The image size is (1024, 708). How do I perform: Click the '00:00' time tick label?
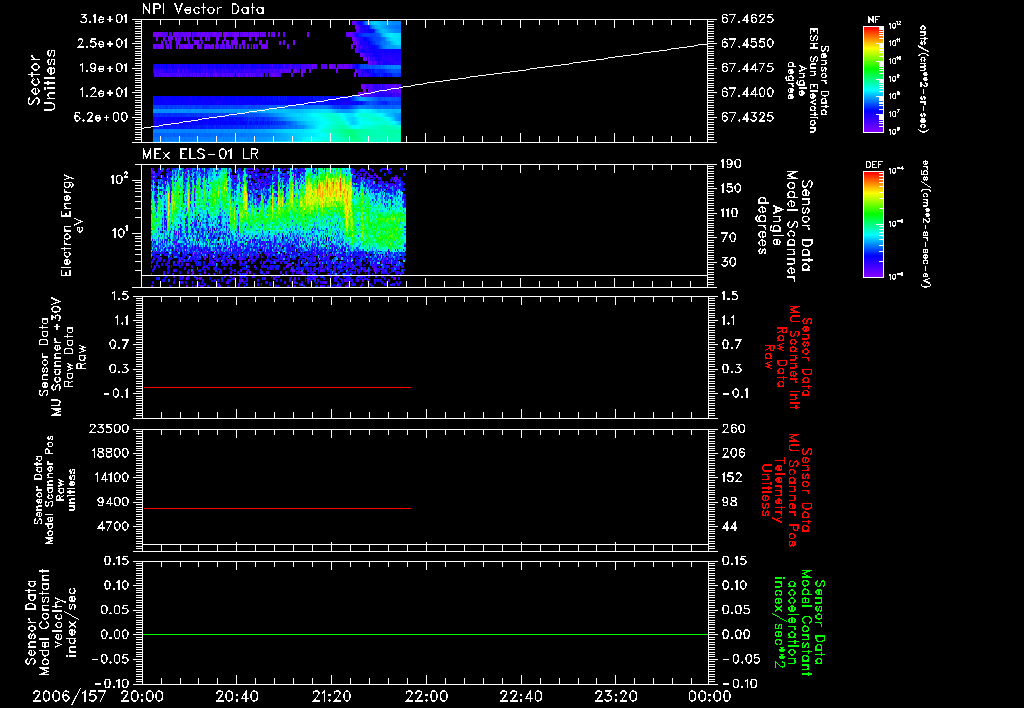[x=709, y=697]
